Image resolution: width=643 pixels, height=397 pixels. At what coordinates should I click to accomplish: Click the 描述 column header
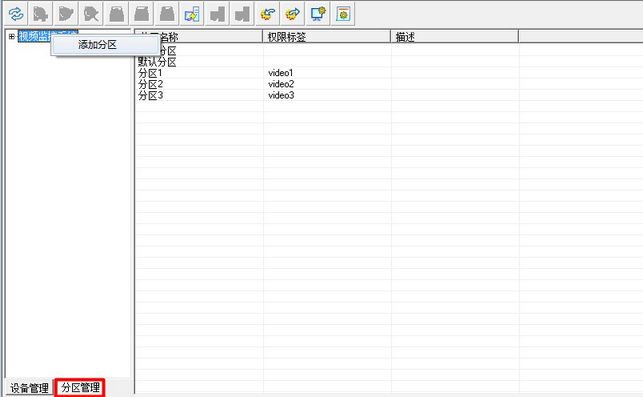(x=454, y=37)
